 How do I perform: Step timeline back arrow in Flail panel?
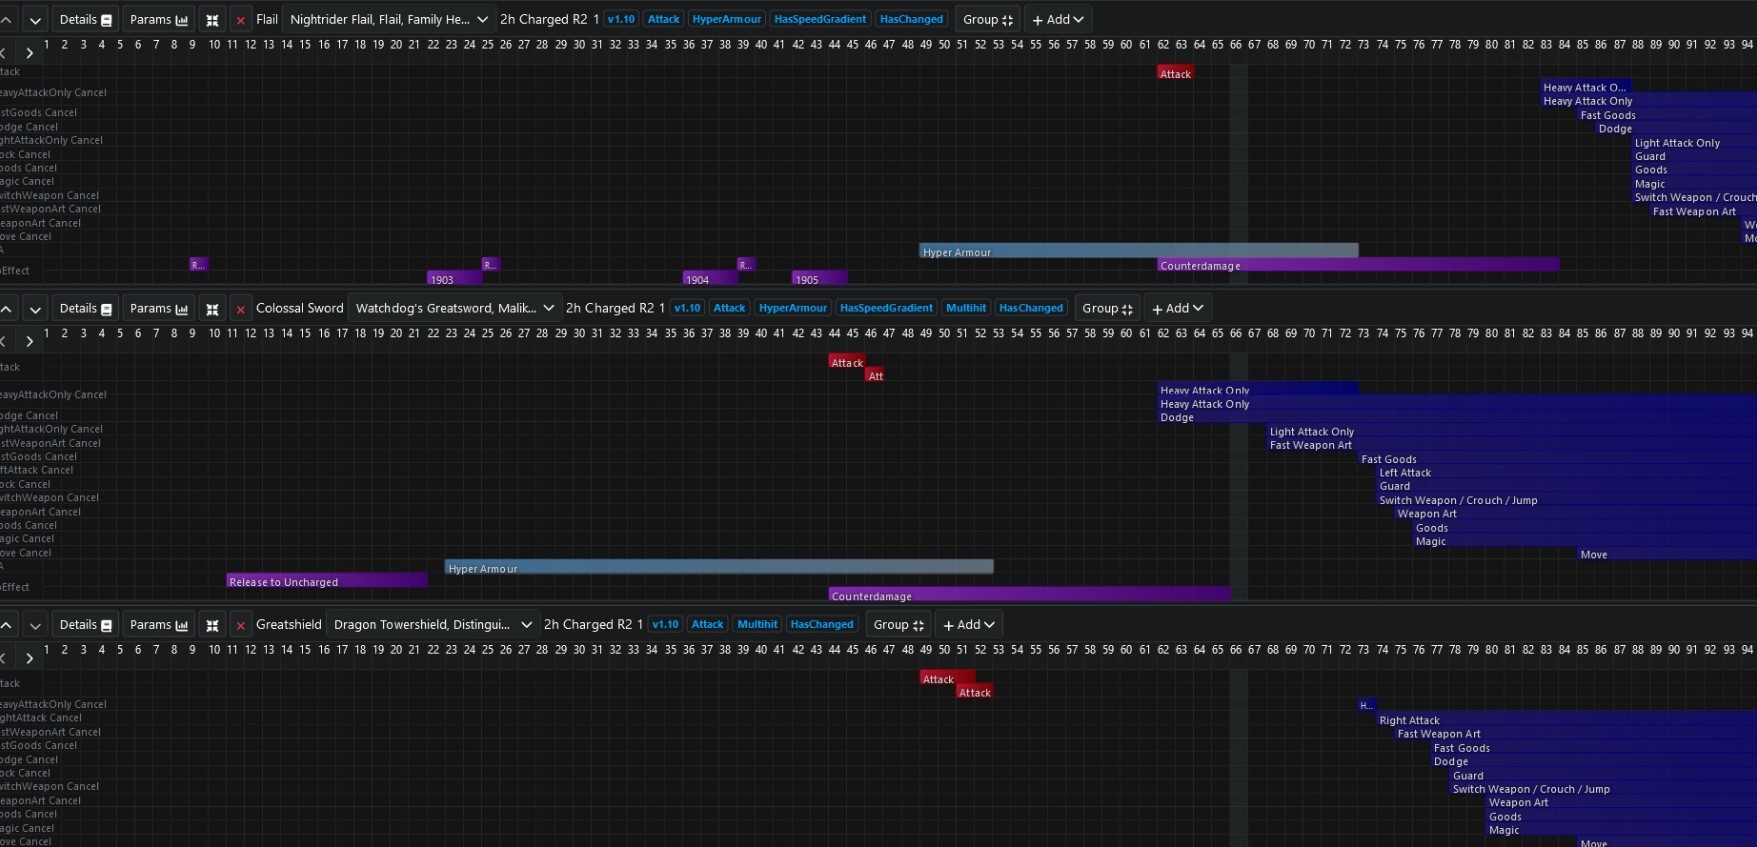pos(4,53)
